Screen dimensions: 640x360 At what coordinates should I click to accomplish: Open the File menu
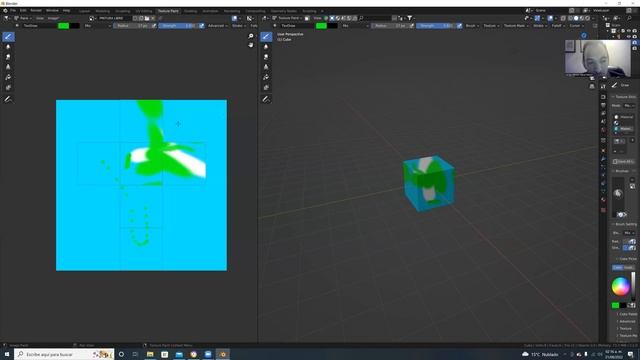[x=13, y=11]
